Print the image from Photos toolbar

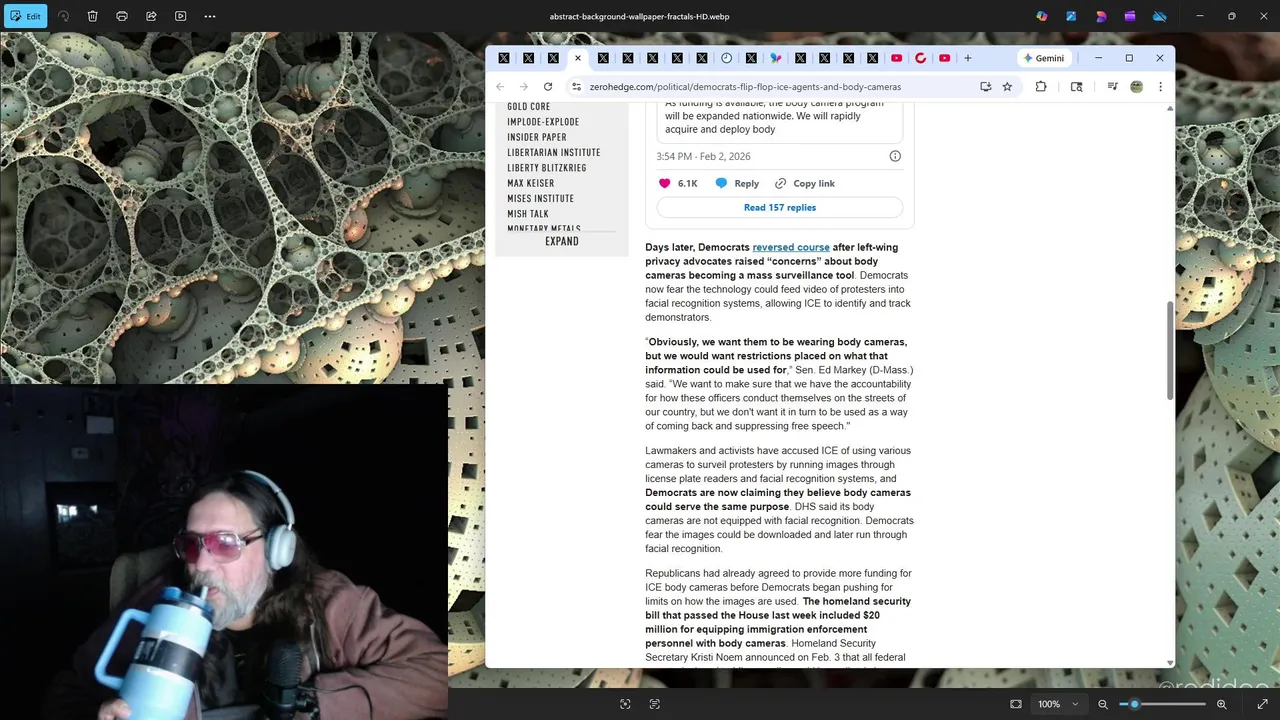coord(122,16)
